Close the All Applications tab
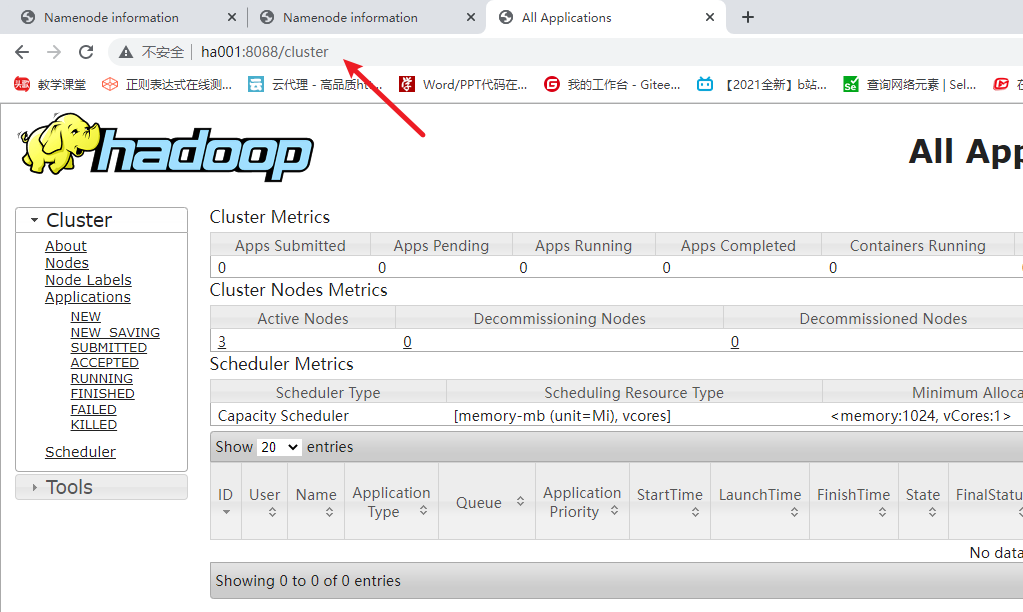 (x=710, y=18)
